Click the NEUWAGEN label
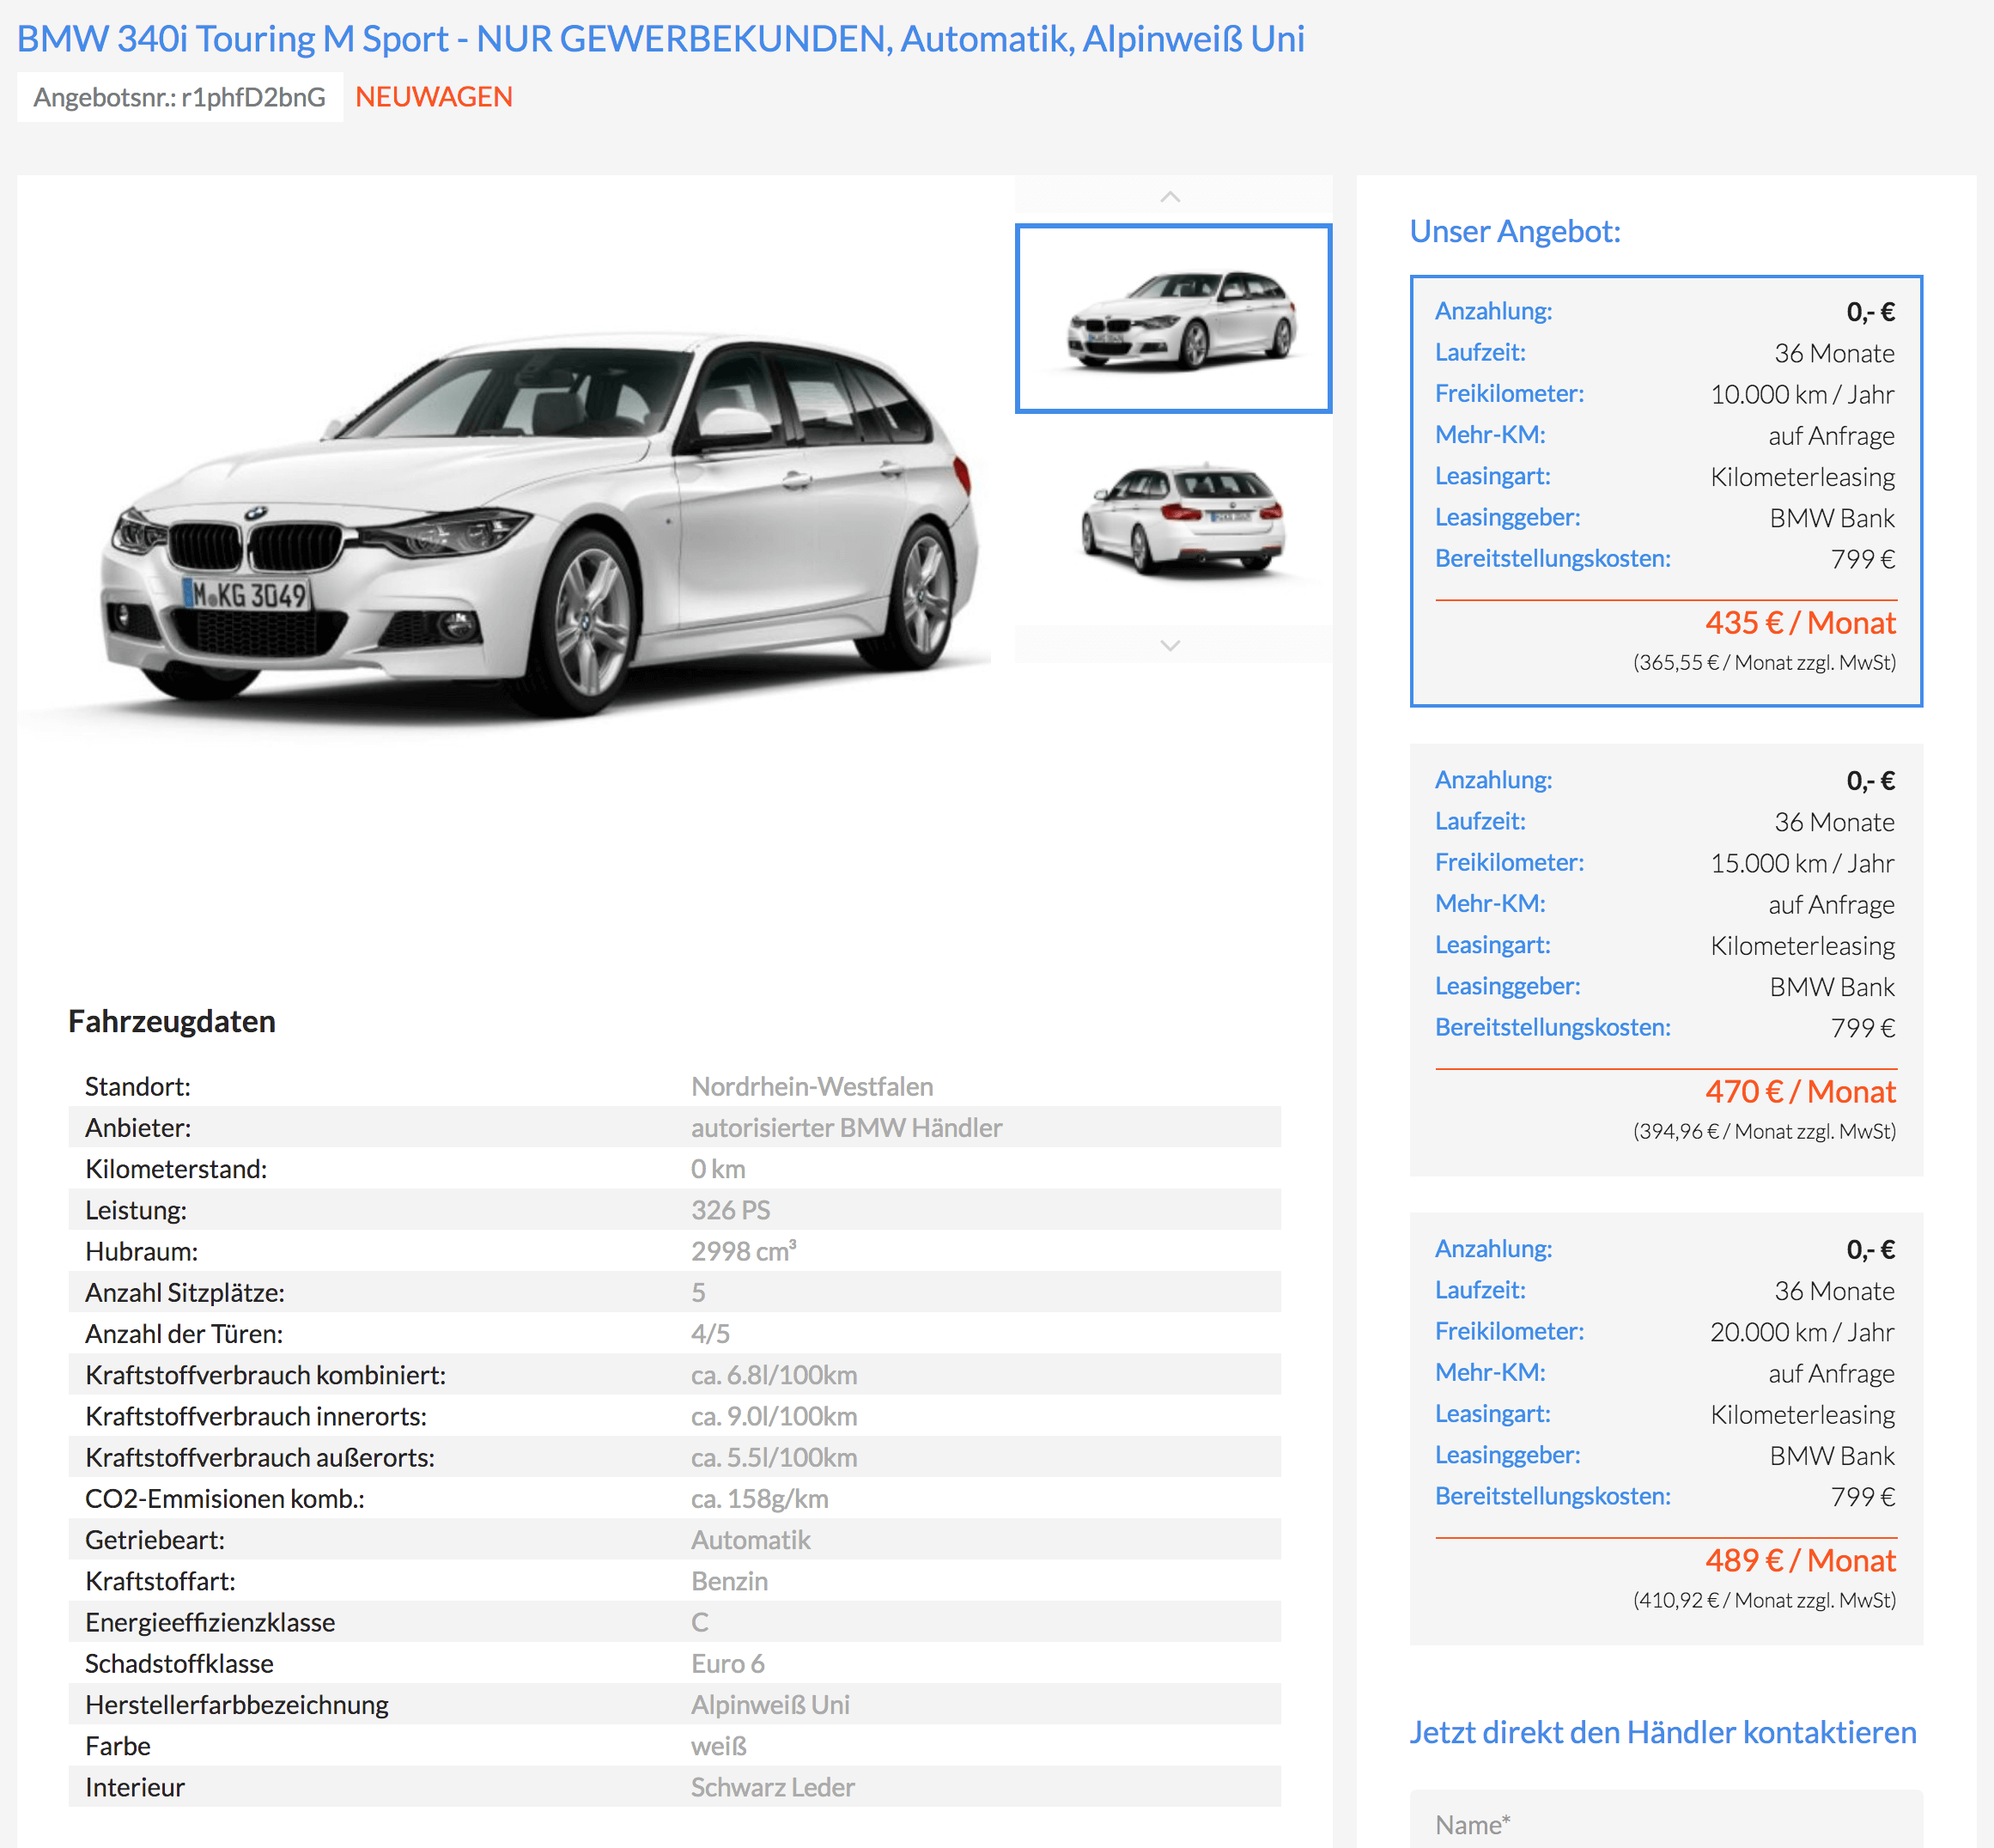The height and width of the screenshot is (1848, 1994). [434, 97]
